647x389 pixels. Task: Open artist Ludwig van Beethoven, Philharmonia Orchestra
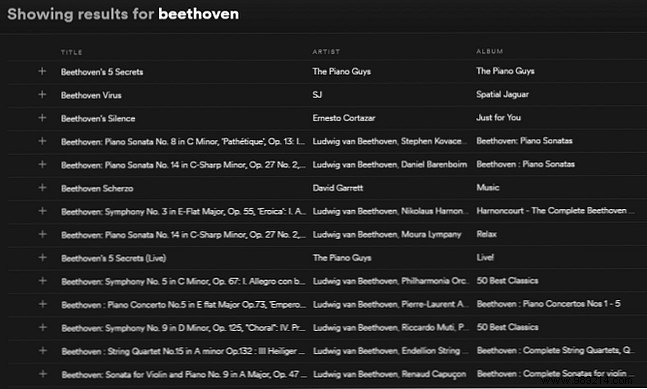tap(390, 281)
